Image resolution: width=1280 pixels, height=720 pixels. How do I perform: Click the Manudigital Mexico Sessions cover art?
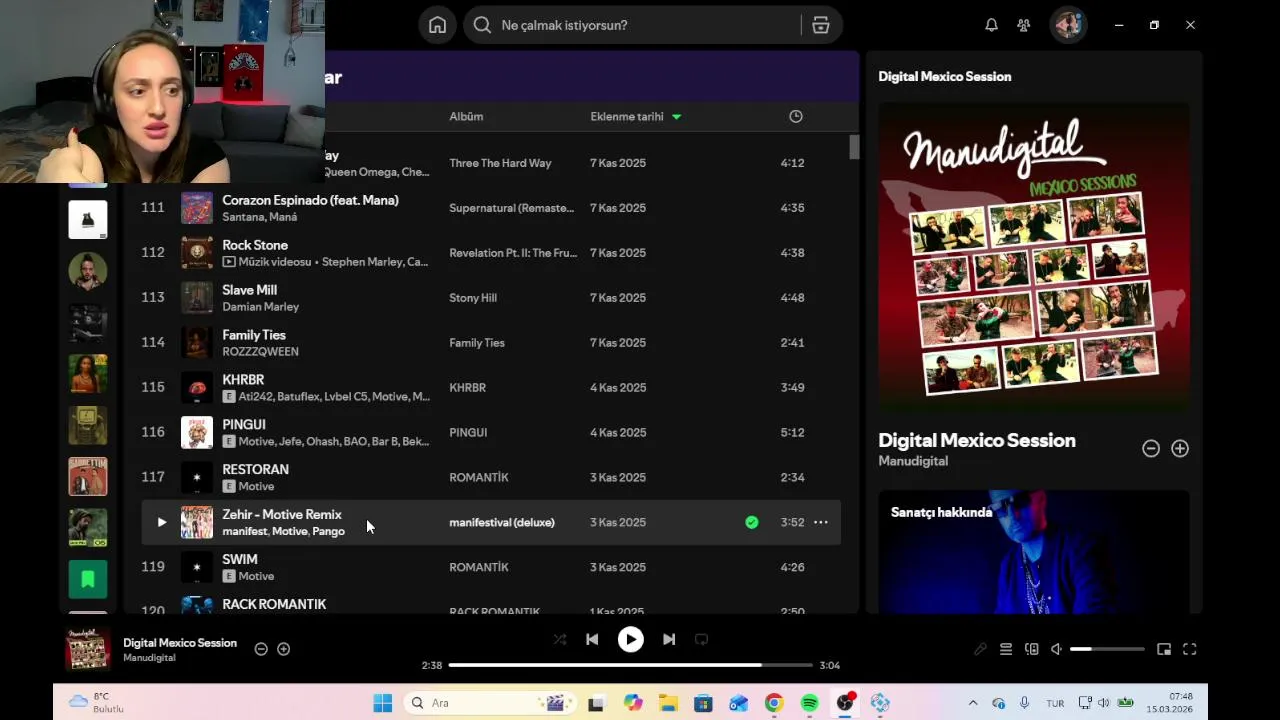tap(1034, 258)
